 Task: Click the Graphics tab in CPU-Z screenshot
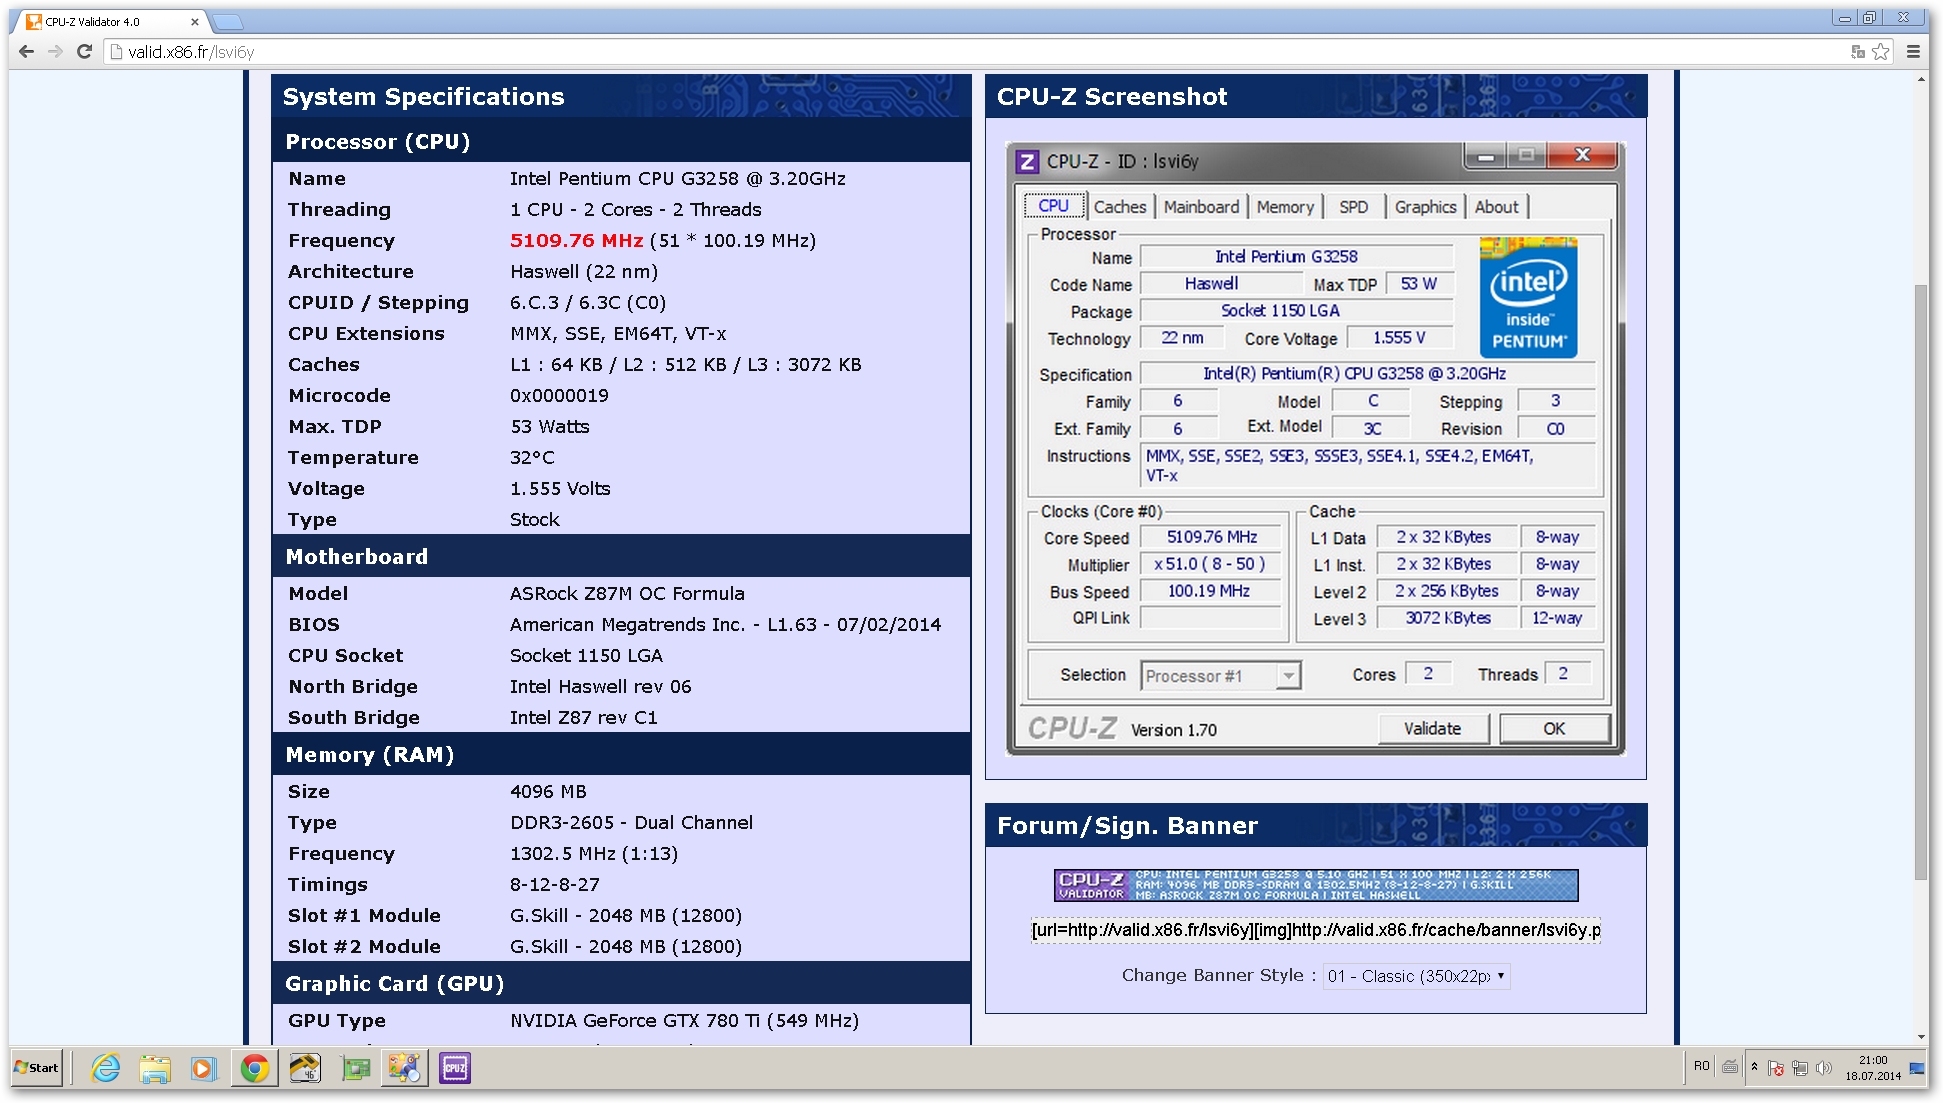[1425, 207]
